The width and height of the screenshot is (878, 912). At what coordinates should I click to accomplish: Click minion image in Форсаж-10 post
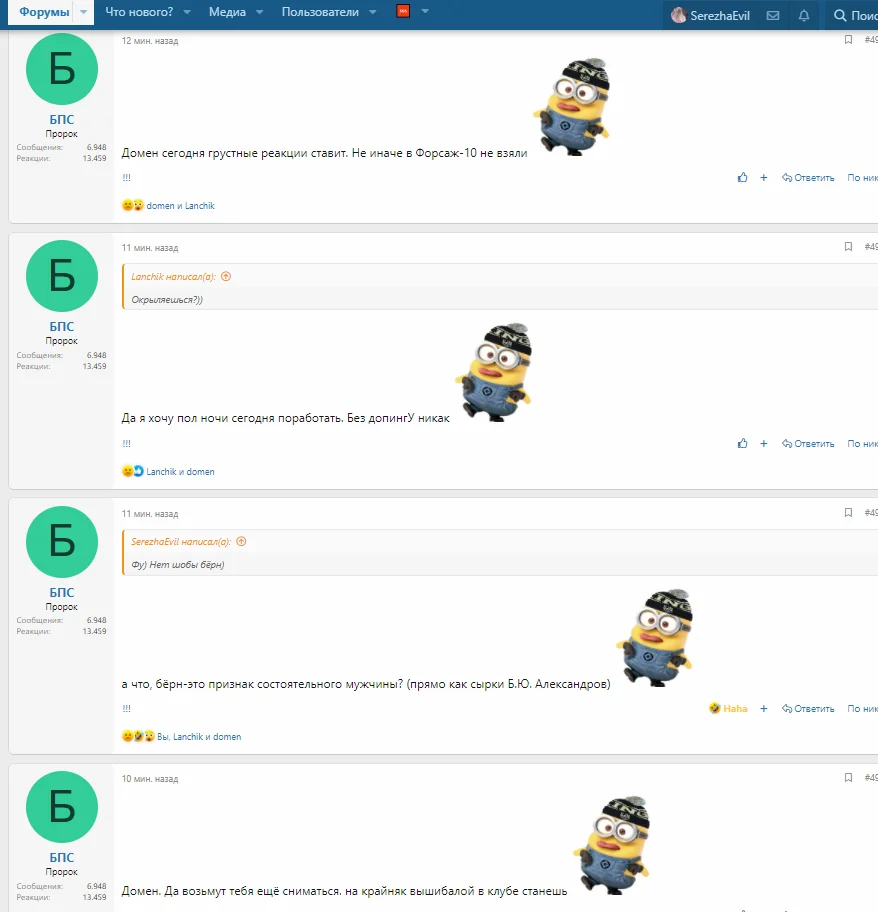pos(572,107)
